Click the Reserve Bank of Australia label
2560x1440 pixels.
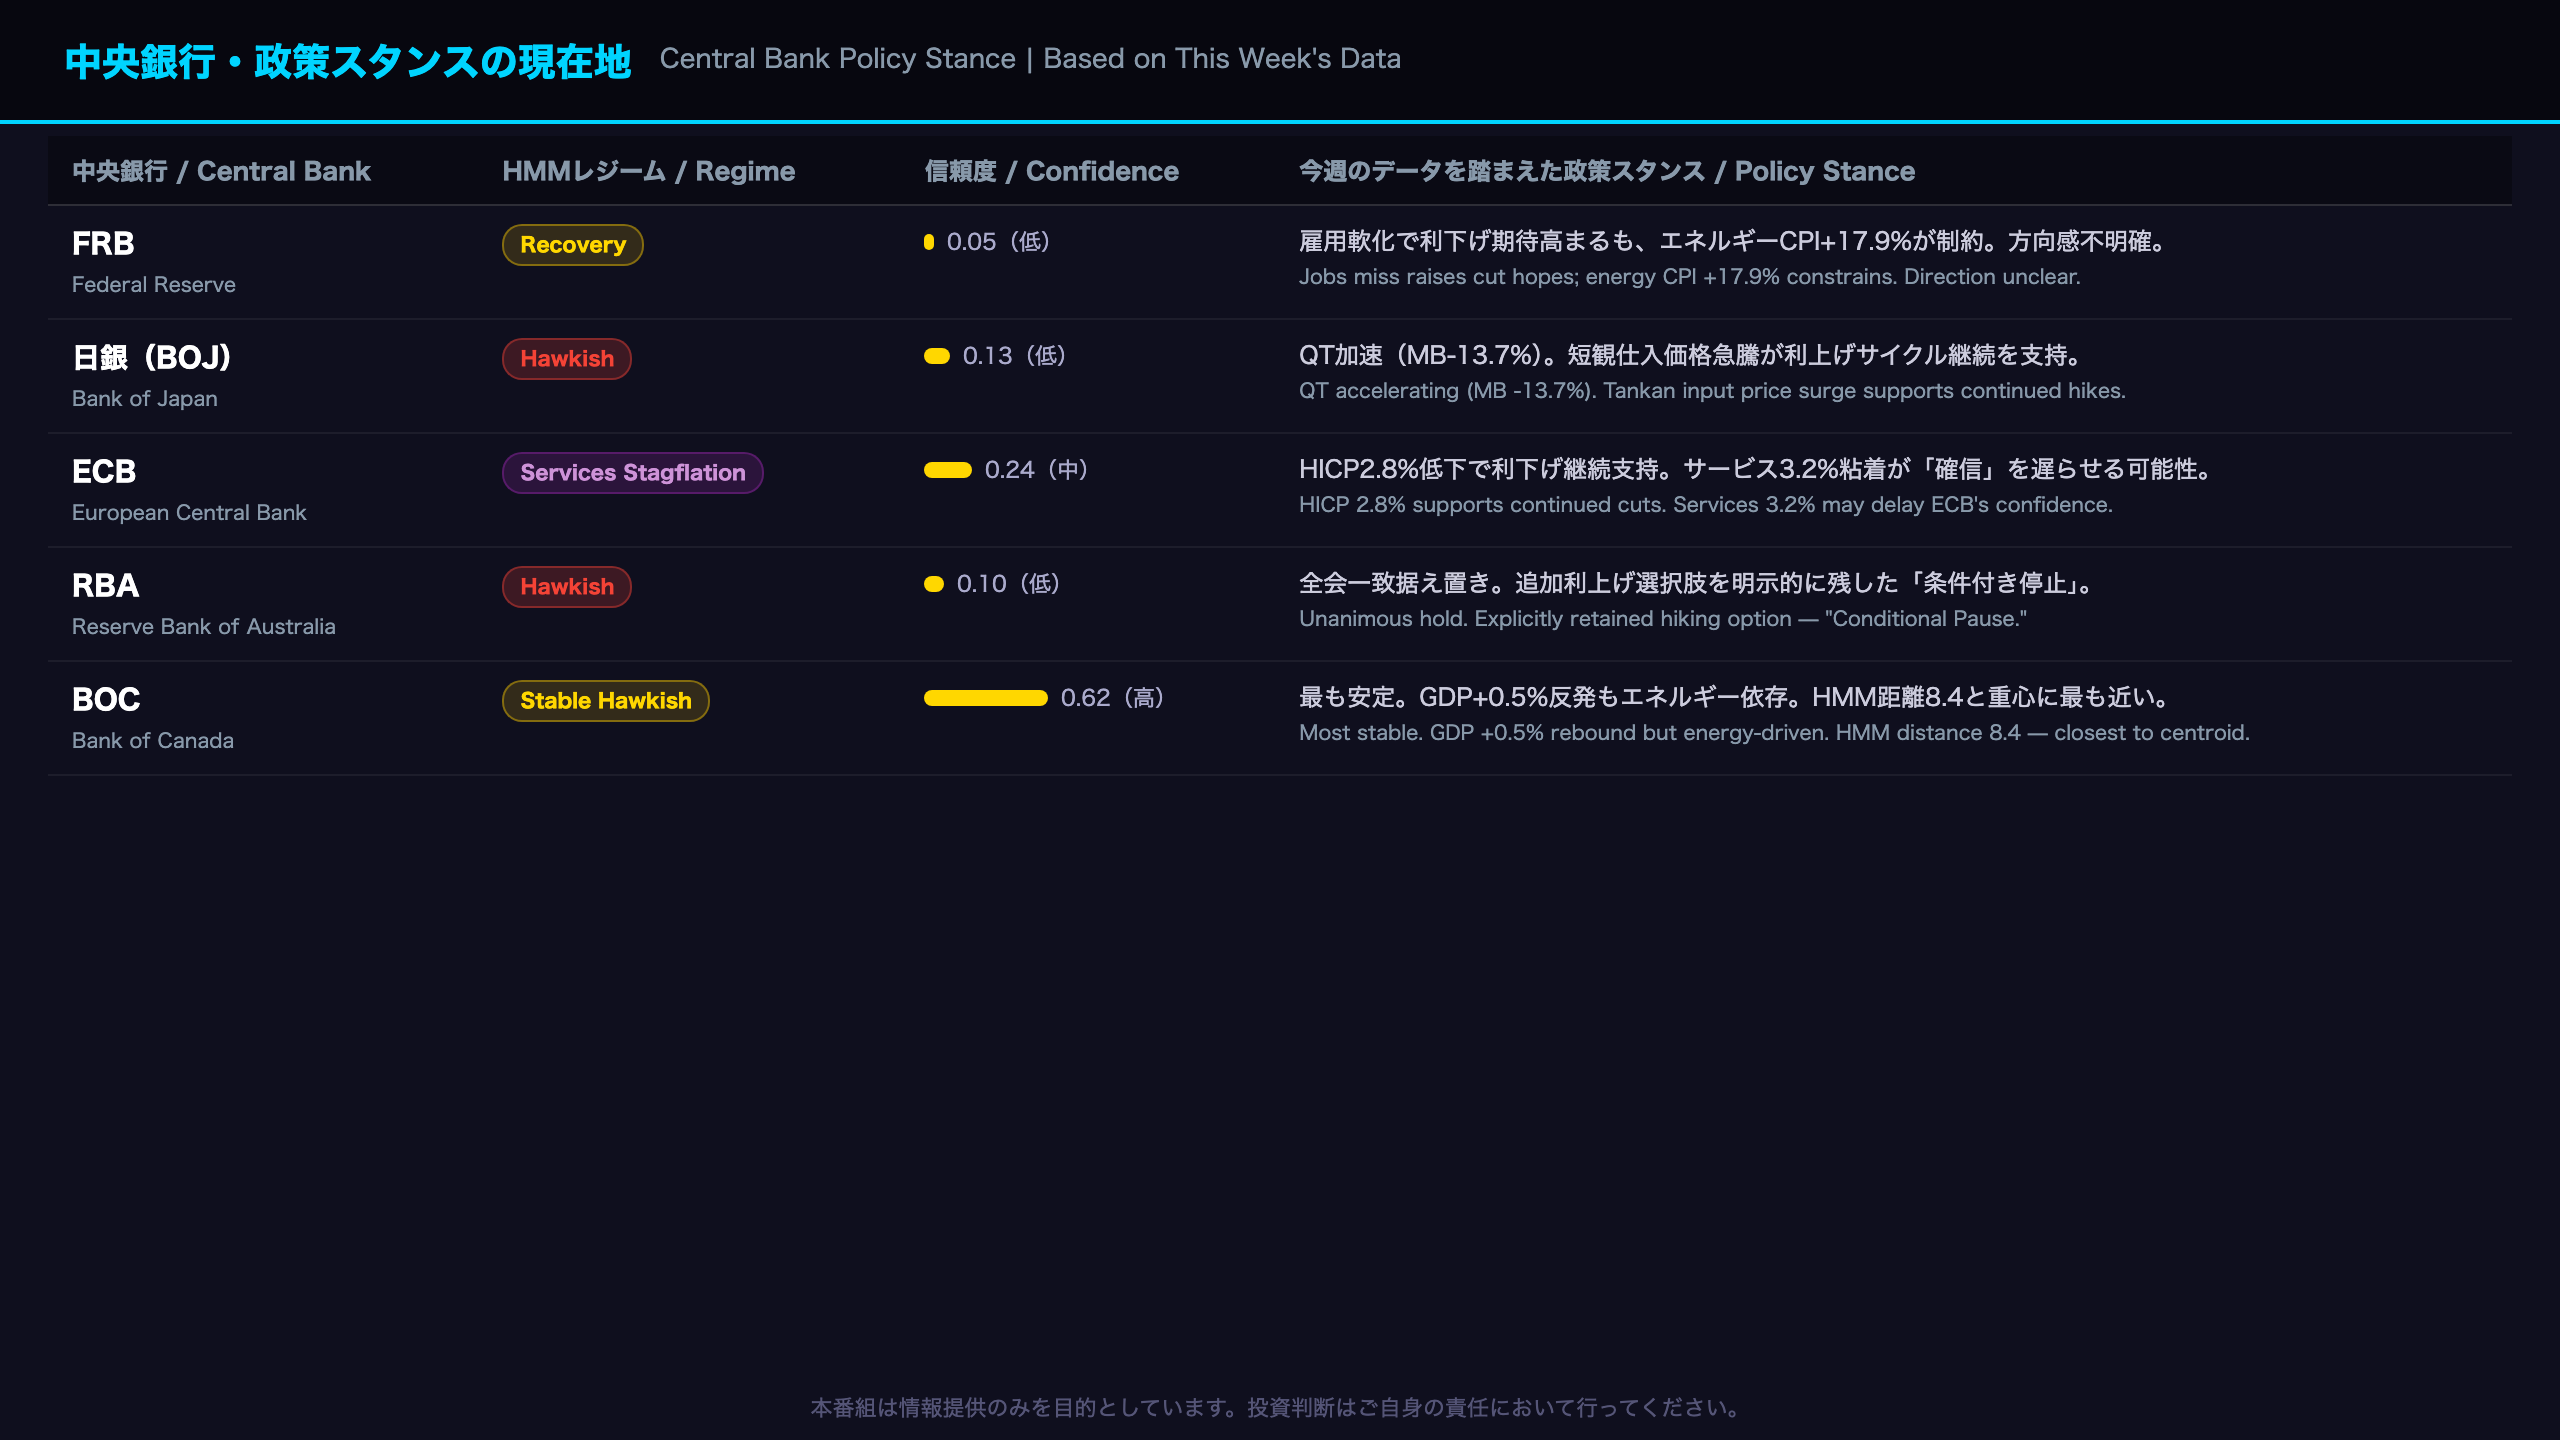coord(204,626)
